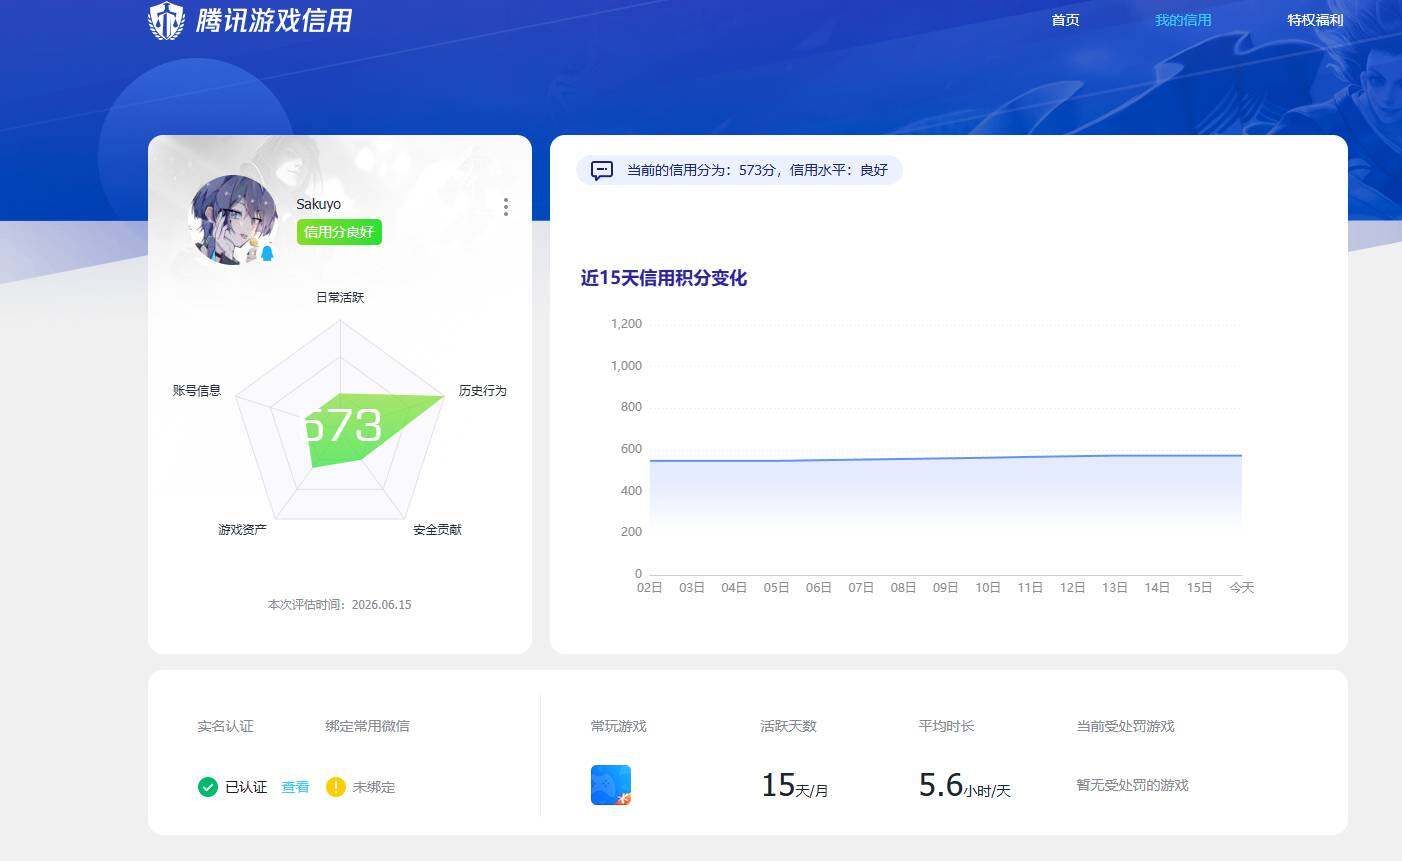Click the username Sakuyo
Screen dimensions: 1402x861
point(318,204)
